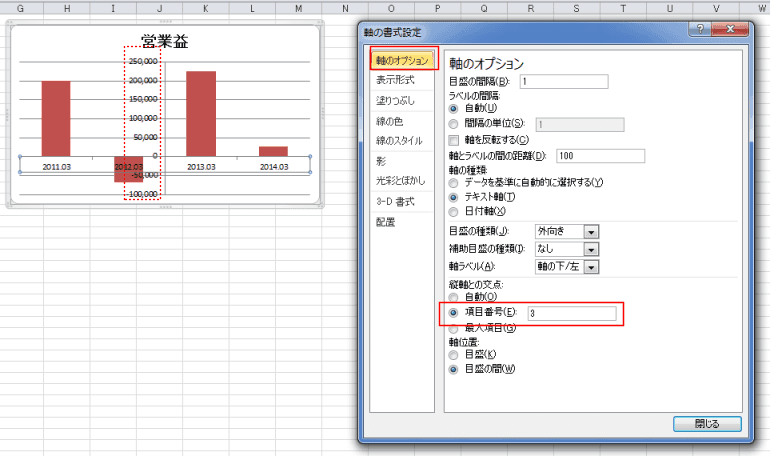The image size is (770, 456).
Task: Select the 影 category
Action: (381, 161)
